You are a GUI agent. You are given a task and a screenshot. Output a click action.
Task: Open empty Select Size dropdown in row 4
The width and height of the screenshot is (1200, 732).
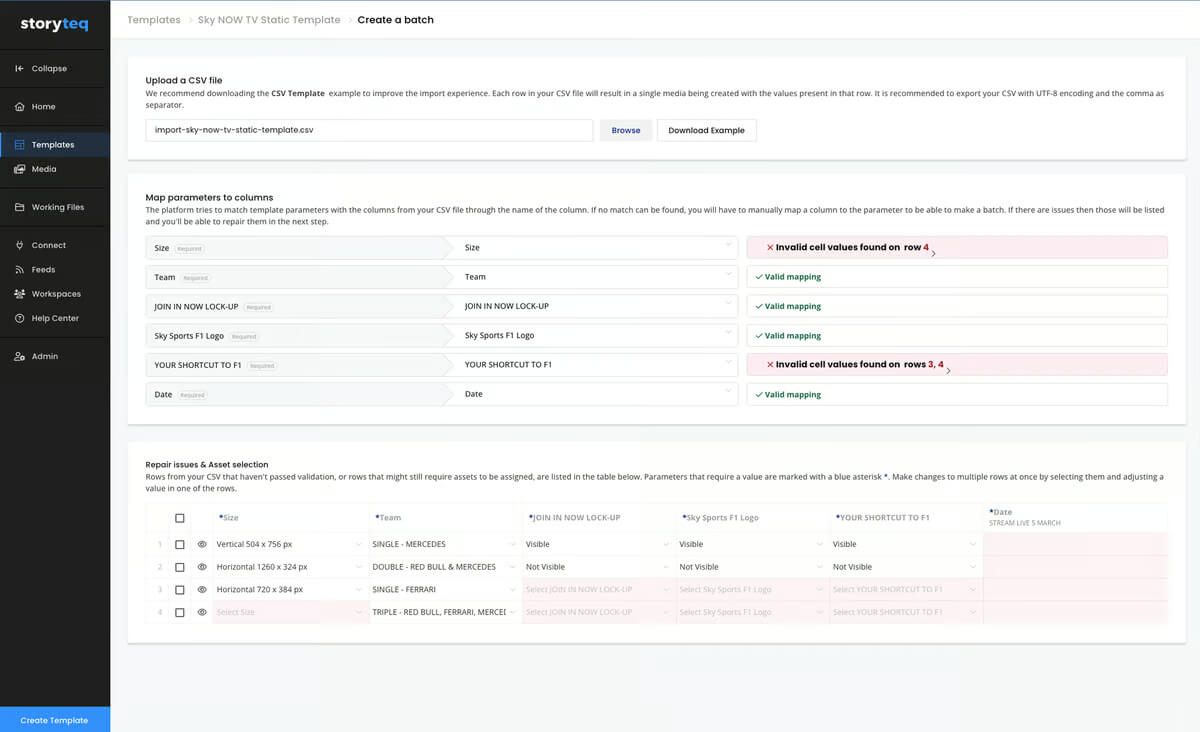pyautogui.click(x=291, y=612)
